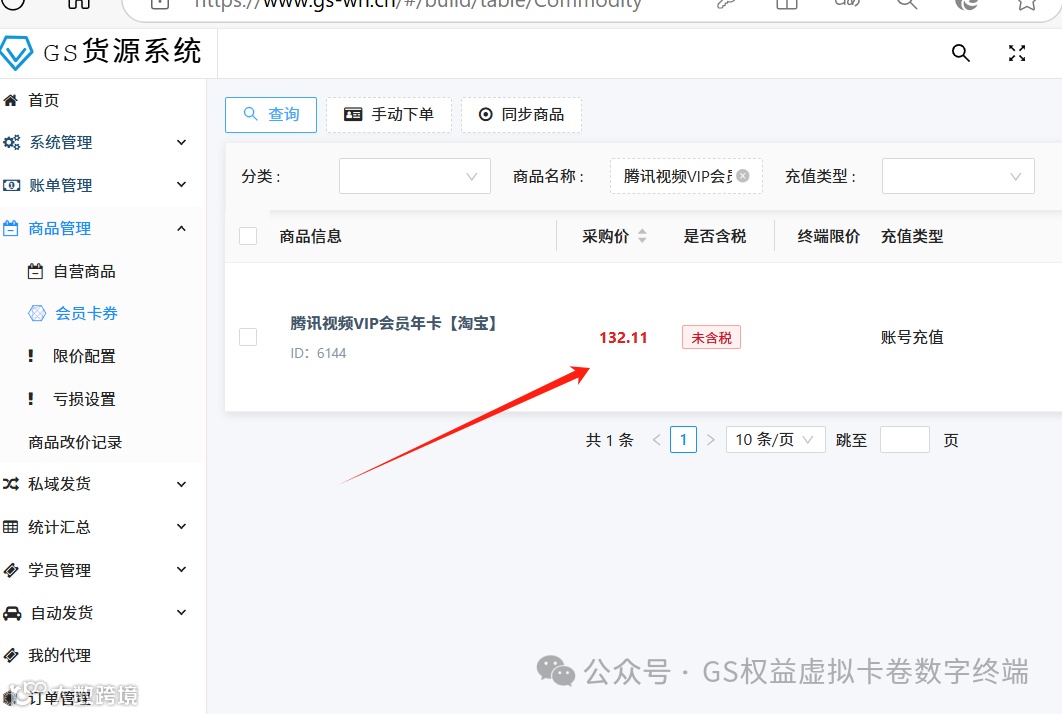1062x714 pixels.
Task: Open the 限价配置 submenu item
Action: 84,356
